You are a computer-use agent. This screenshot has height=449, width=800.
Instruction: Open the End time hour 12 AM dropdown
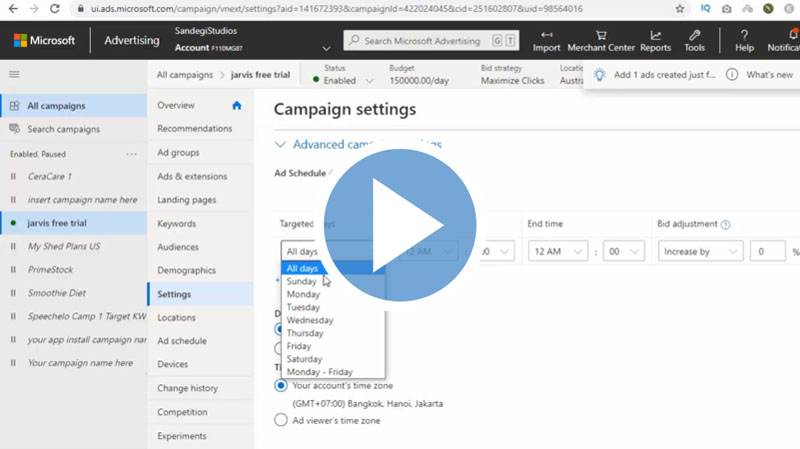558,251
